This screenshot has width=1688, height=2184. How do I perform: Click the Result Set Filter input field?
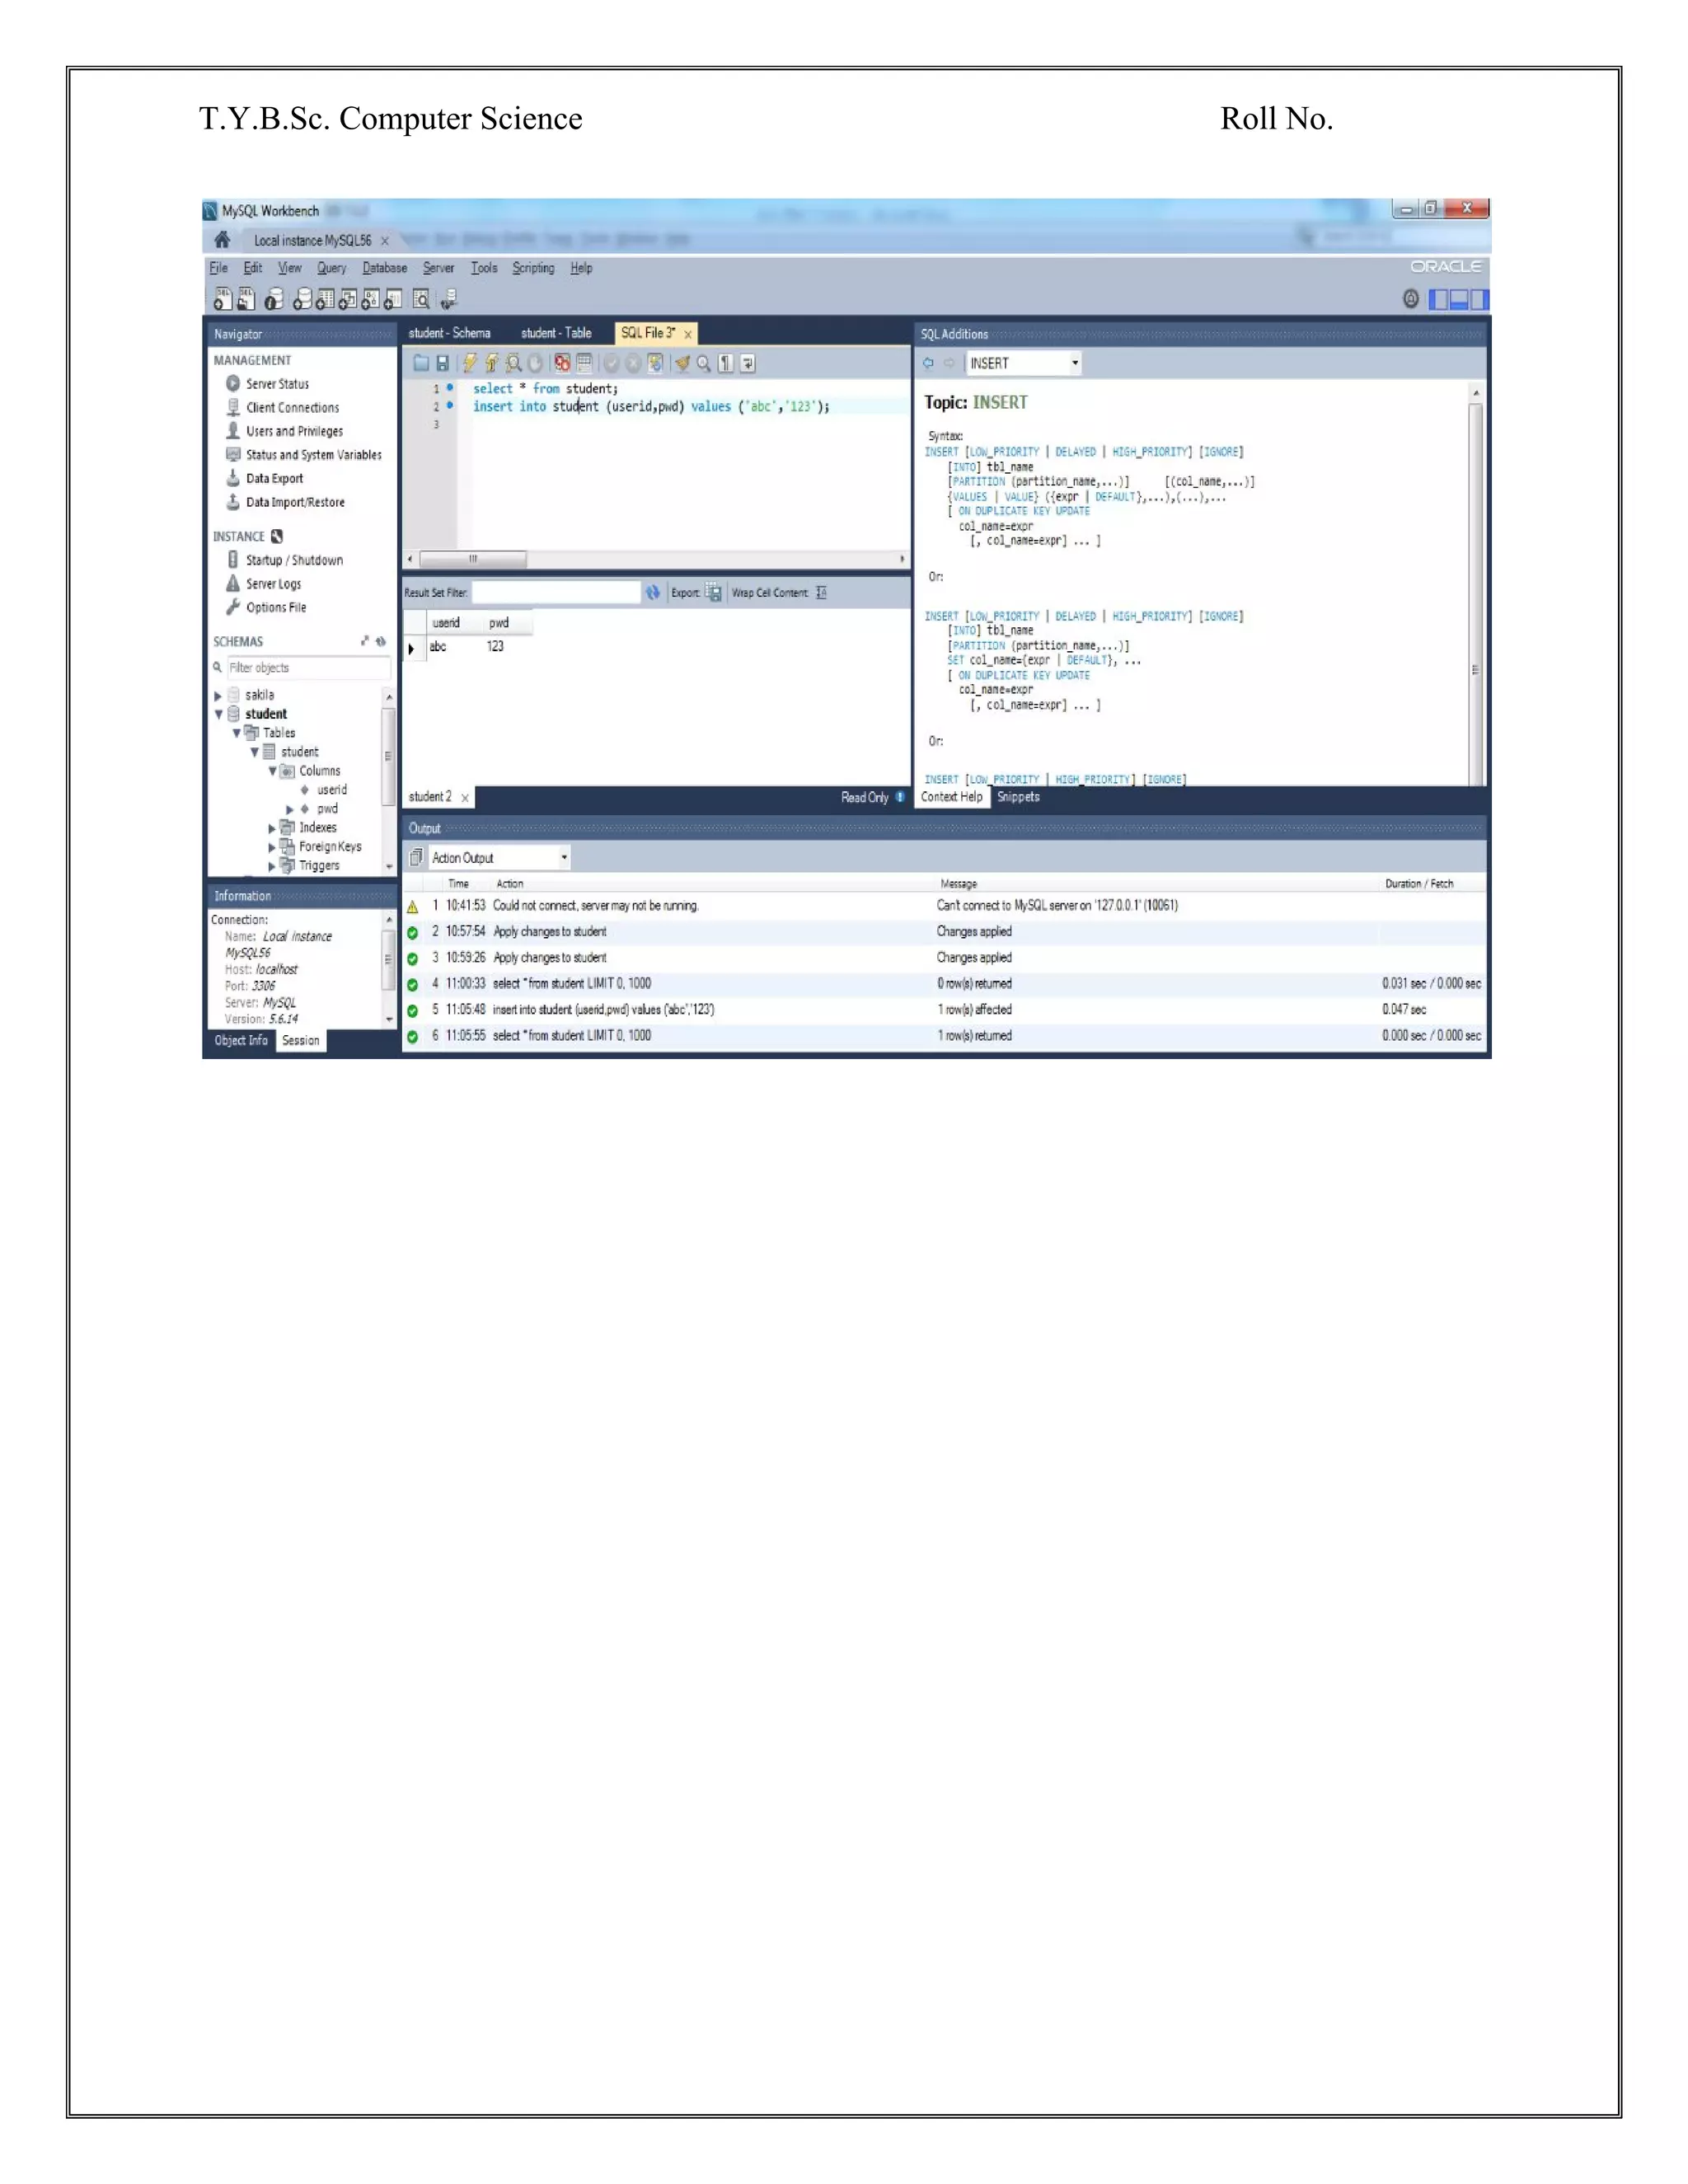[x=555, y=592]
